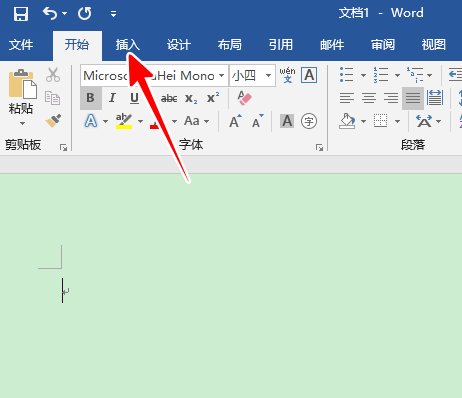The image size is (462, 398).
Task: Apply distributed alignment
Action: [x=435, y=98]
